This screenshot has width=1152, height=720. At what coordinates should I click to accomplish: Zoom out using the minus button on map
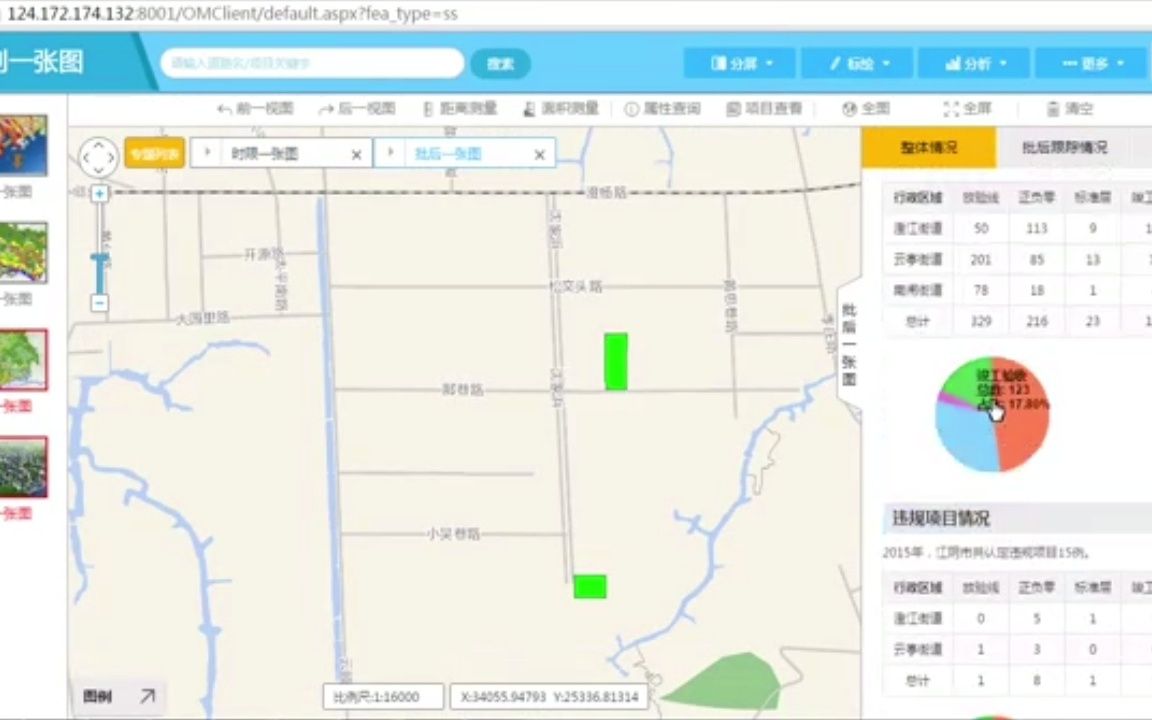point(99,303)
